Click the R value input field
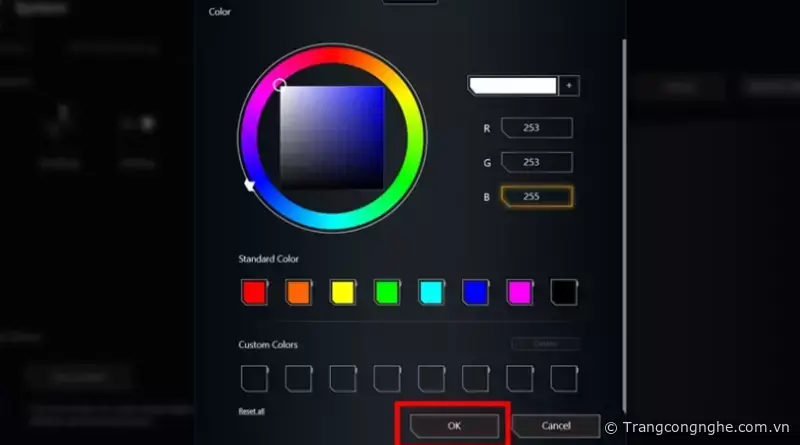The width and height of the screenshot is (800, 445). tap(537, 128)
